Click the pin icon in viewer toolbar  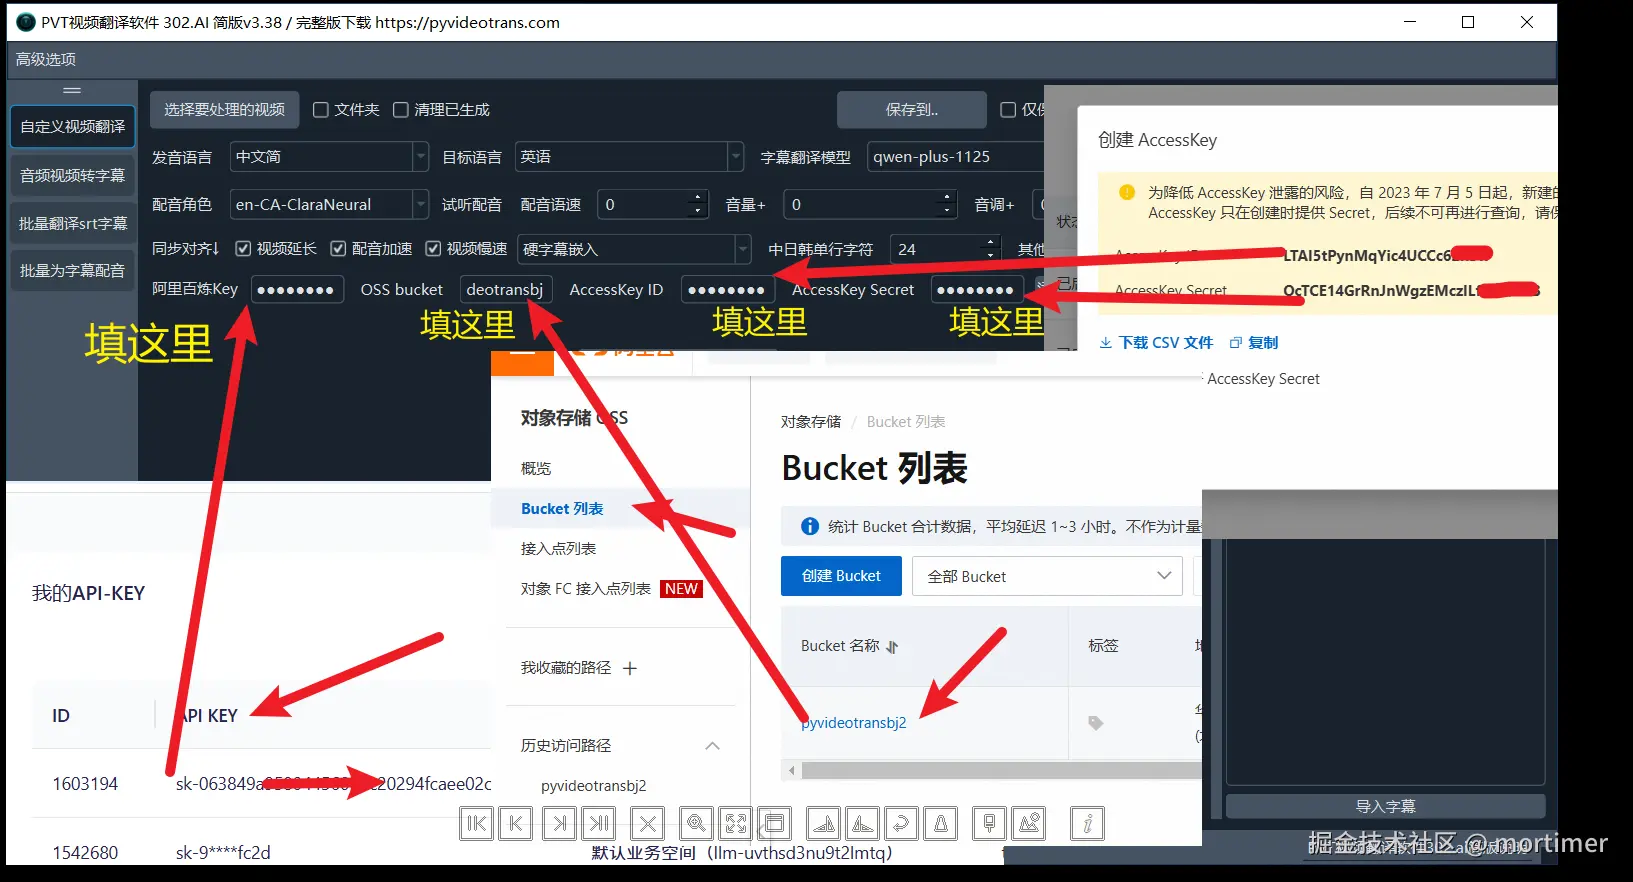(989, 824)
